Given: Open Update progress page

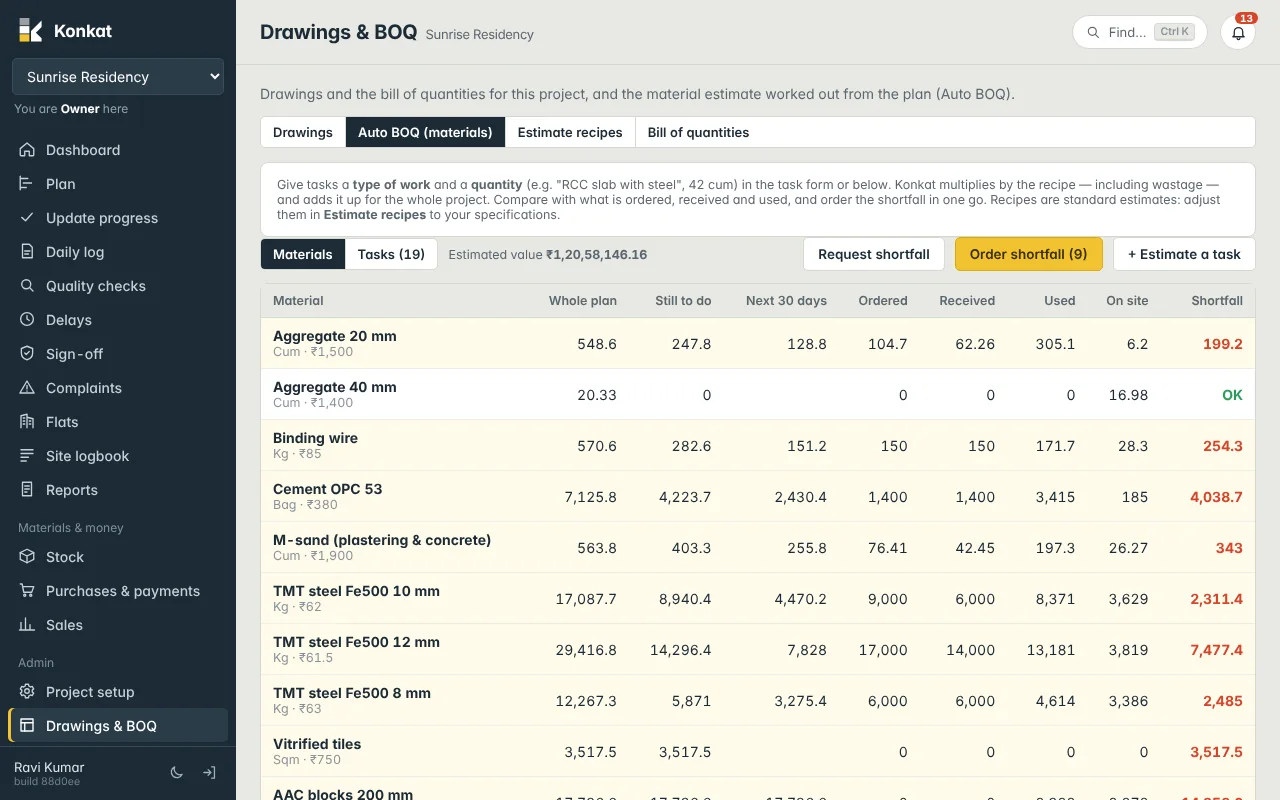Looking at the screenshot, I should [x=118, y=218].
